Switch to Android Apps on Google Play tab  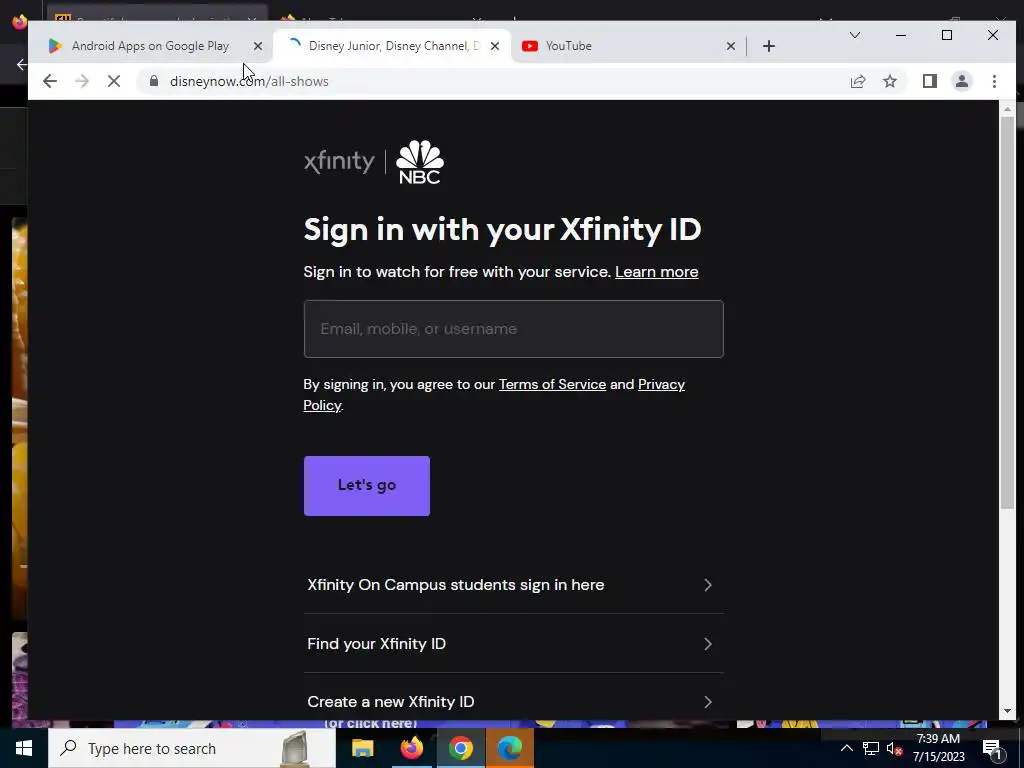pyautogui.click(x=150, y=46)
